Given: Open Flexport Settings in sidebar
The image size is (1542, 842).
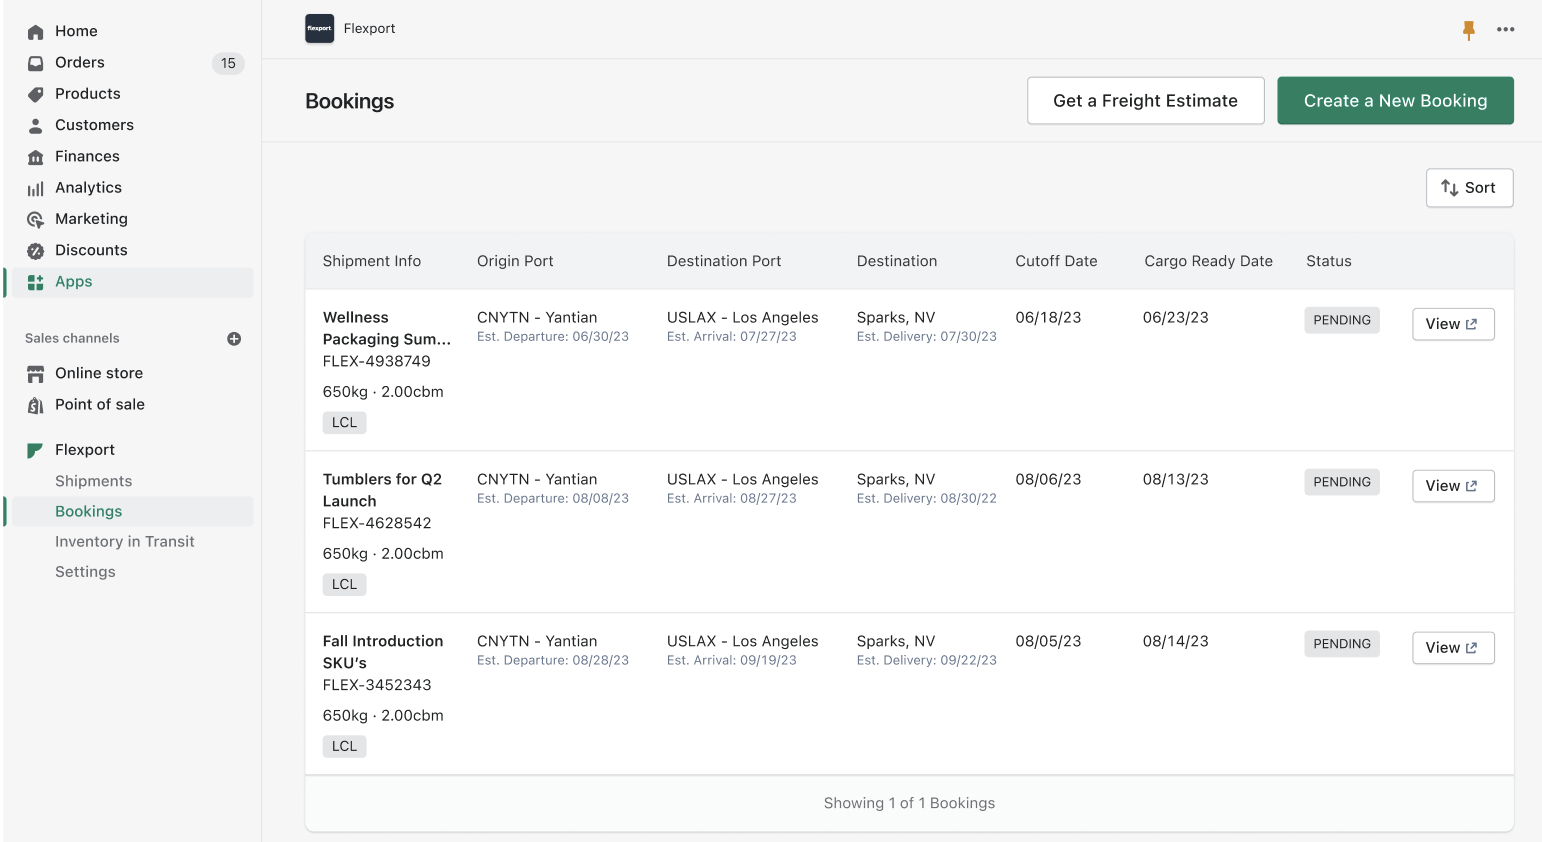Looking at the screenshot, I should [x=85, y=572].
